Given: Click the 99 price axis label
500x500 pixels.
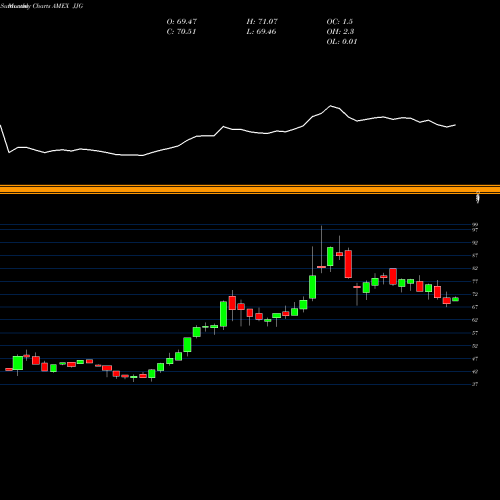Looking at the screenshot, I should [x=475, y=225].
